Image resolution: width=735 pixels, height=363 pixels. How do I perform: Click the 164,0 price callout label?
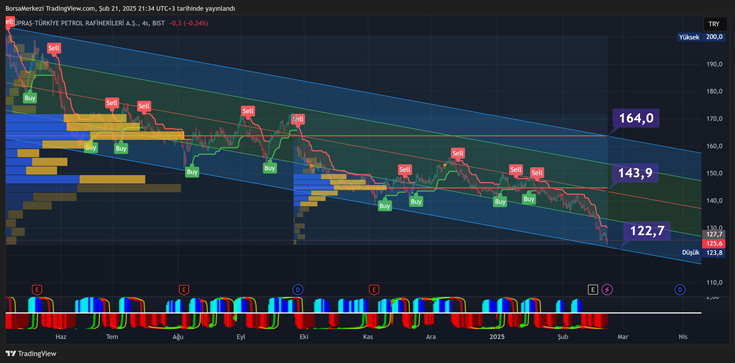tap(636, 118)
